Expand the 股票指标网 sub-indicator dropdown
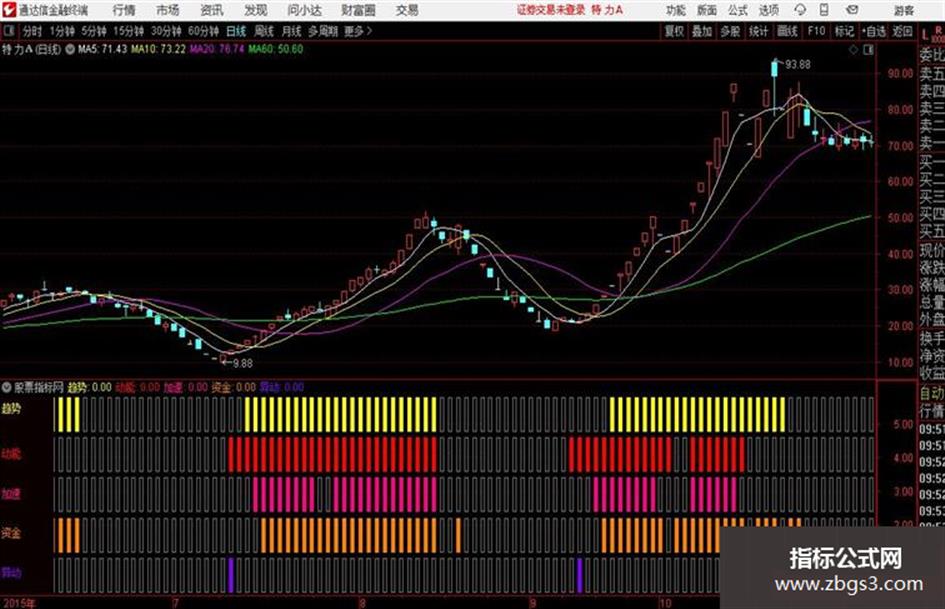This screenshot has height=609, width=945. click(7, 387)
